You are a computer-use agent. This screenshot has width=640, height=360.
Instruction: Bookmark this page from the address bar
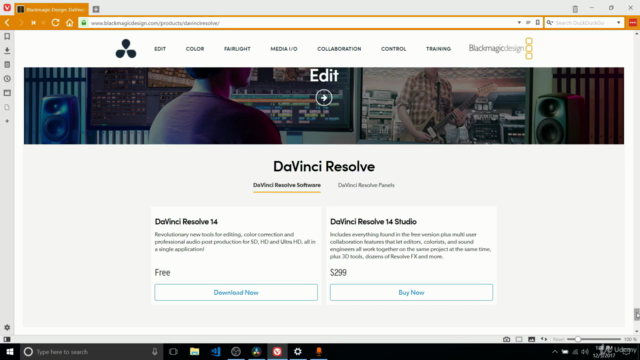click(x=538, y=23)
